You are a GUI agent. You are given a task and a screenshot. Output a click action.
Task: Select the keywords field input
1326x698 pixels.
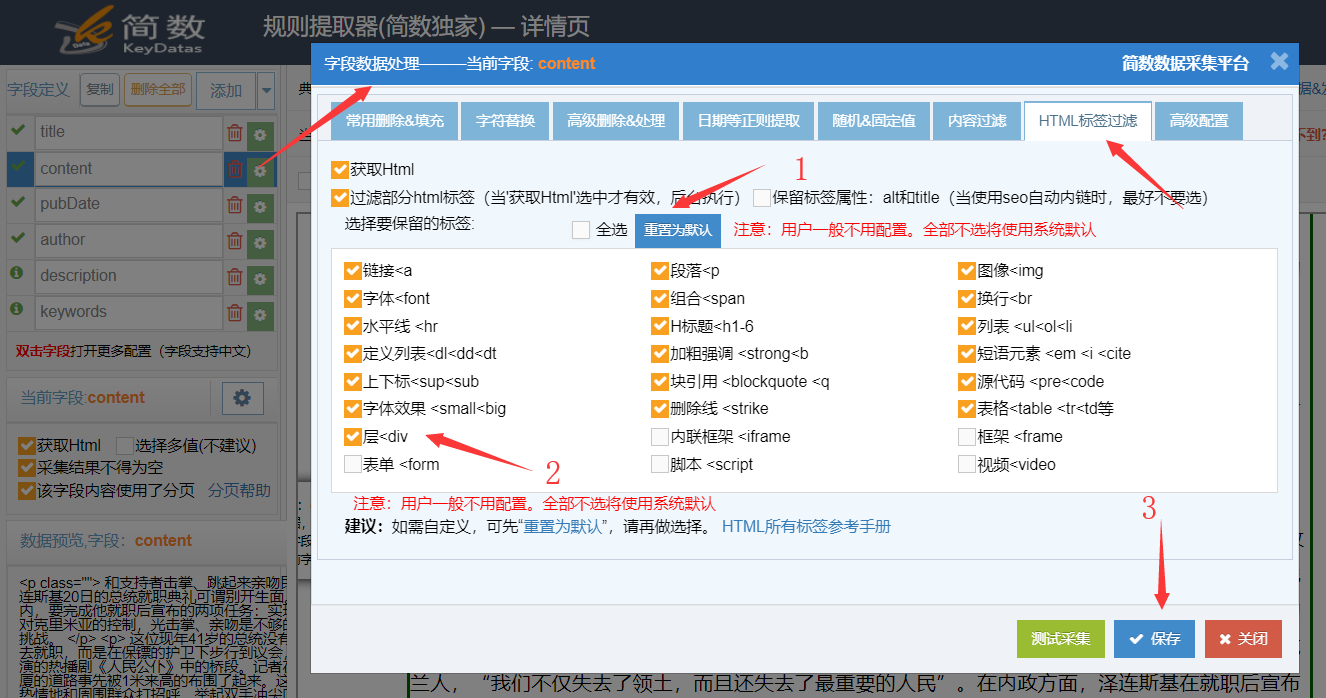click(x=129, y=312)
